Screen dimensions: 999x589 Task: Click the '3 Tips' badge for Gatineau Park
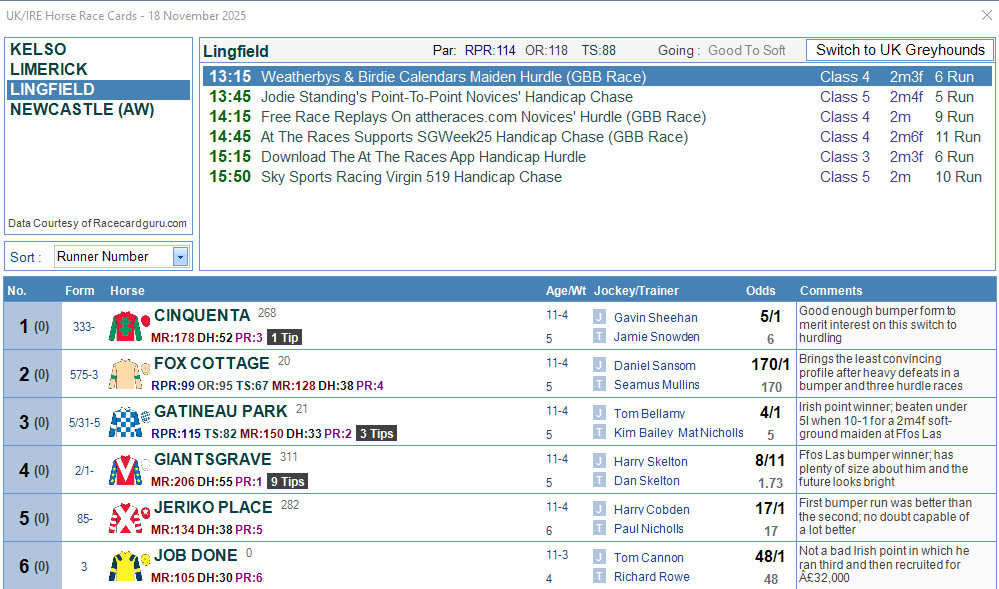coord(376,433)
